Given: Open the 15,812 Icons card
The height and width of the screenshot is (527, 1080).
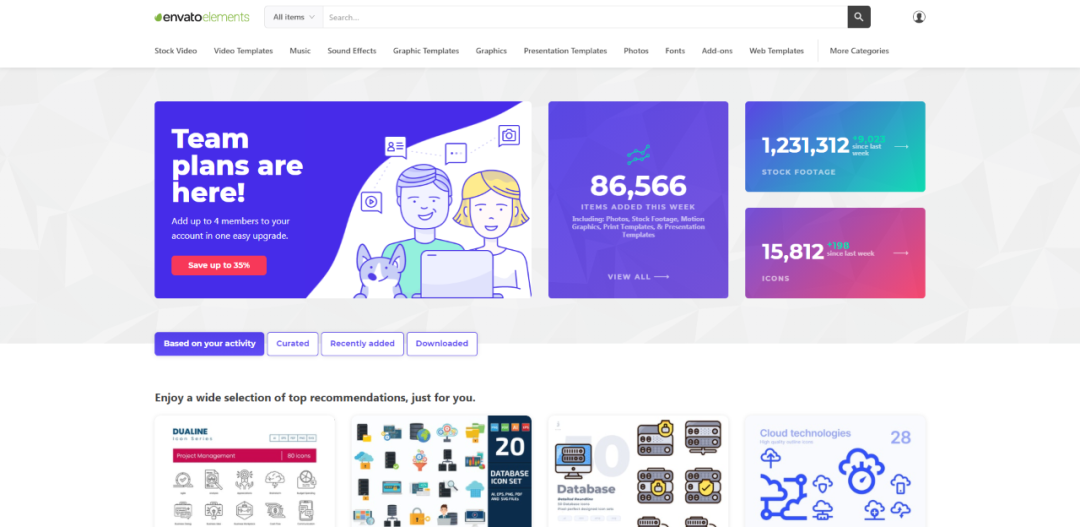Looking at the screenshot, I should pos(835,253).
